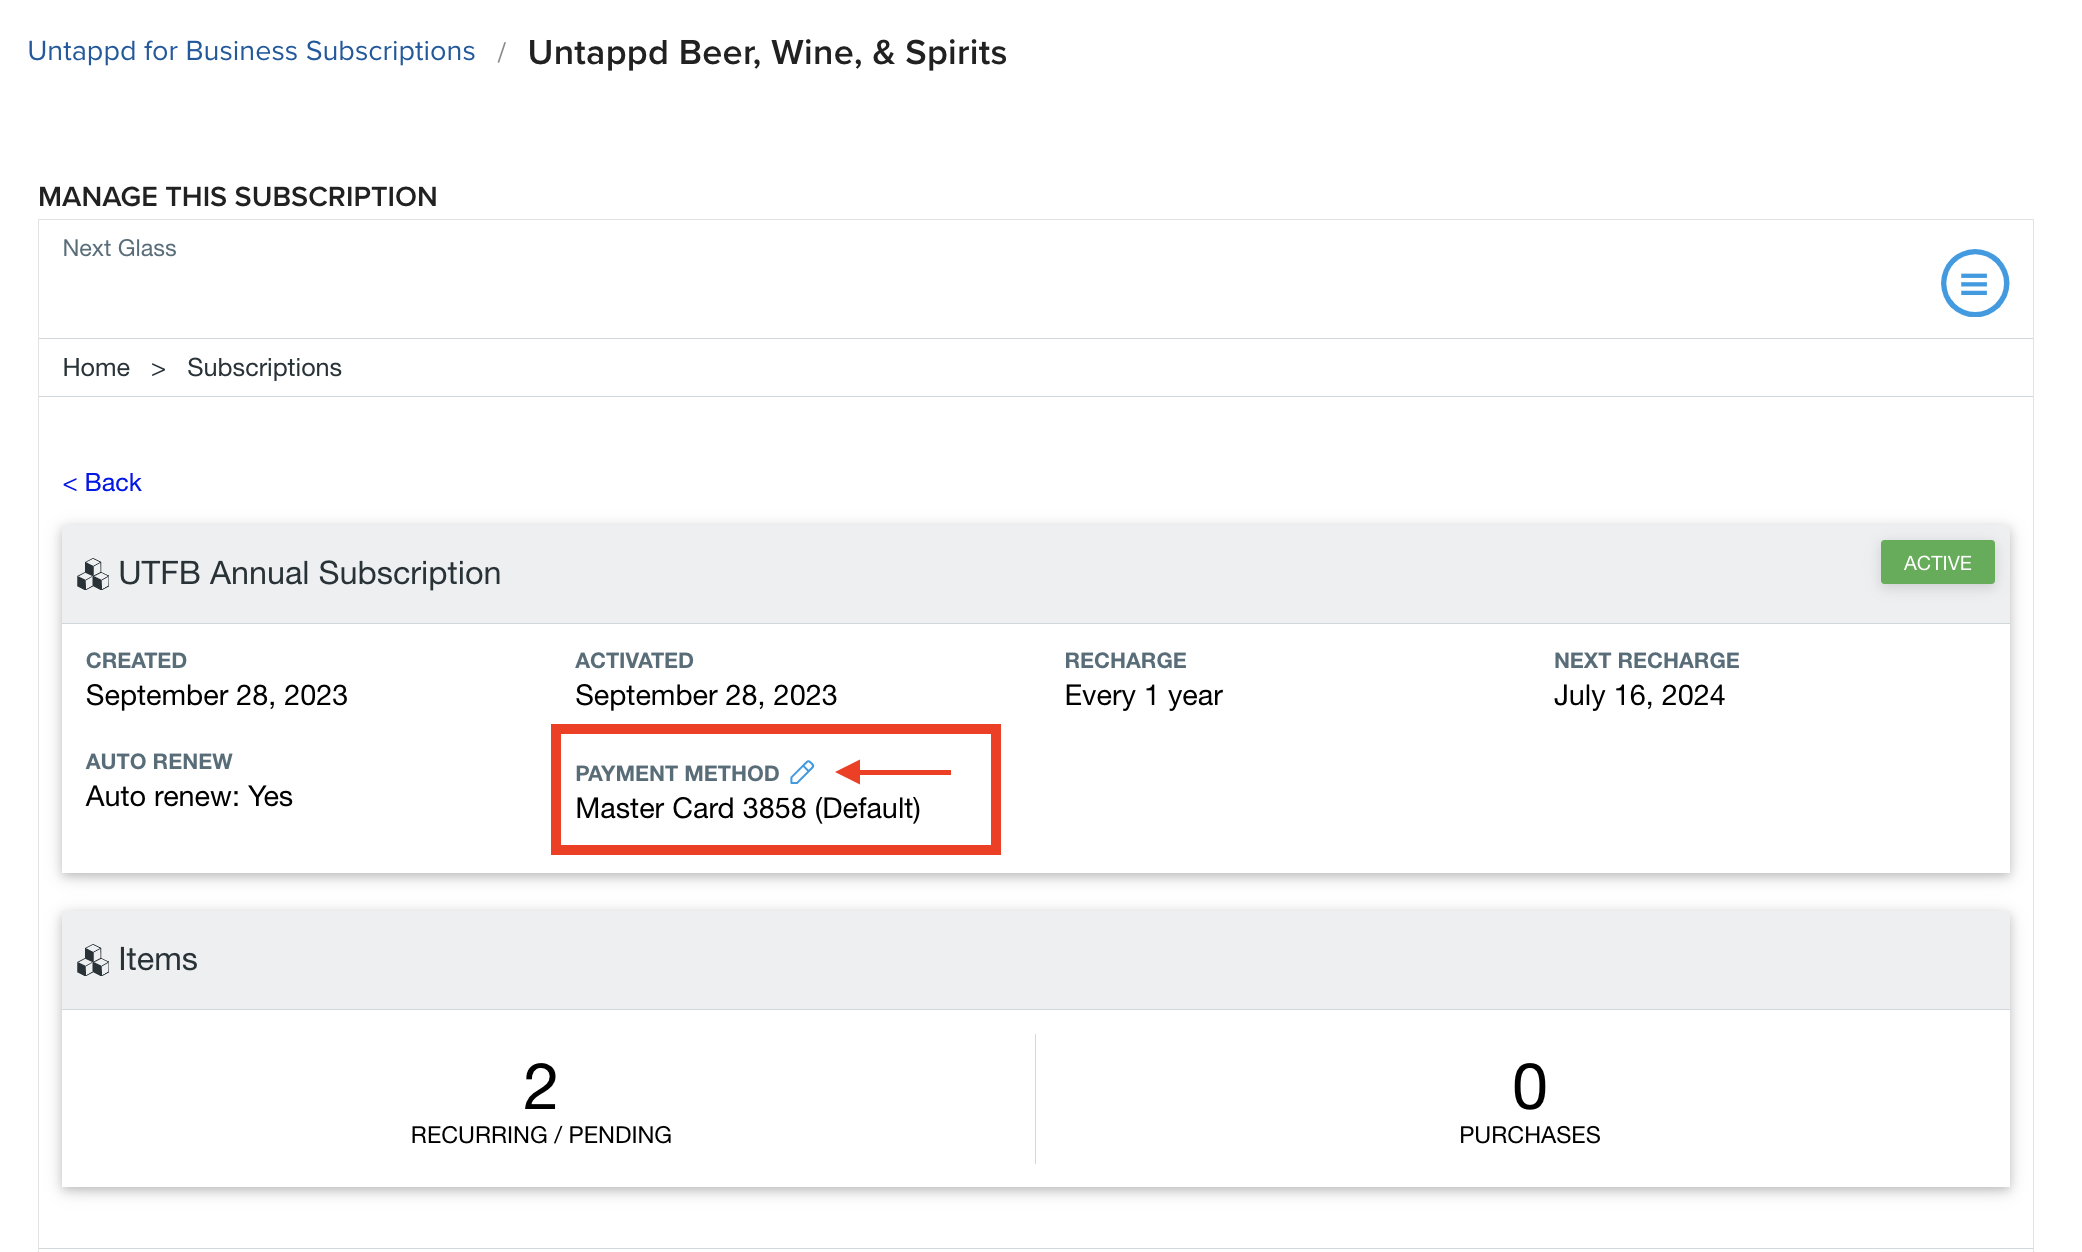
Task: Click the July 16, 2024 next recharge date
Action: pyautogui.click(x=1639, y=695)
